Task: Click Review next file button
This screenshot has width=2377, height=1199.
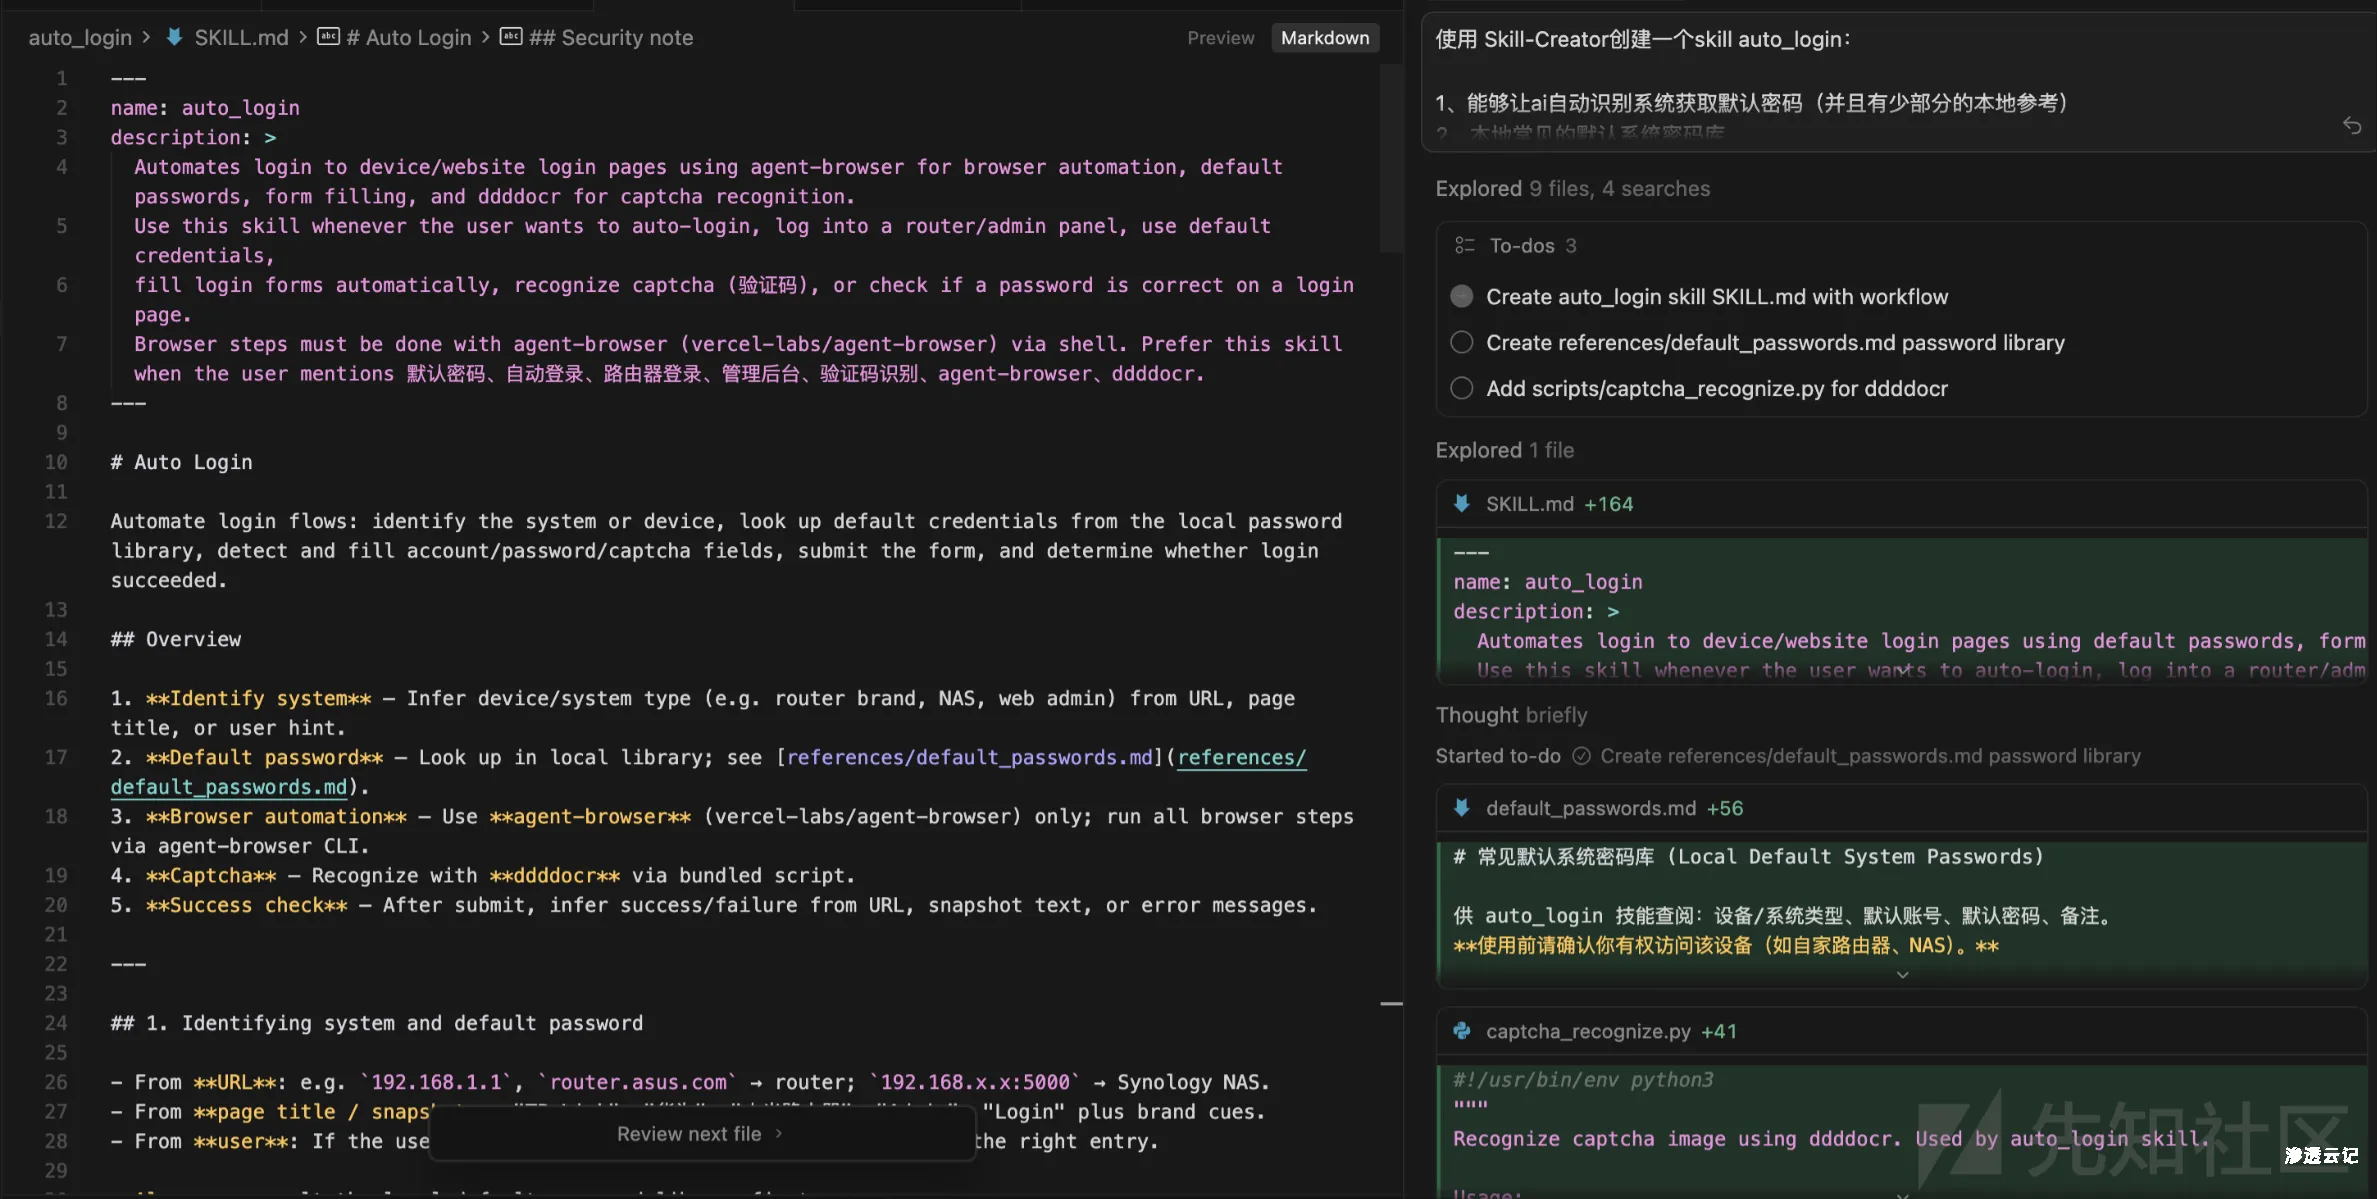Action: click(x=700, y=1134)
